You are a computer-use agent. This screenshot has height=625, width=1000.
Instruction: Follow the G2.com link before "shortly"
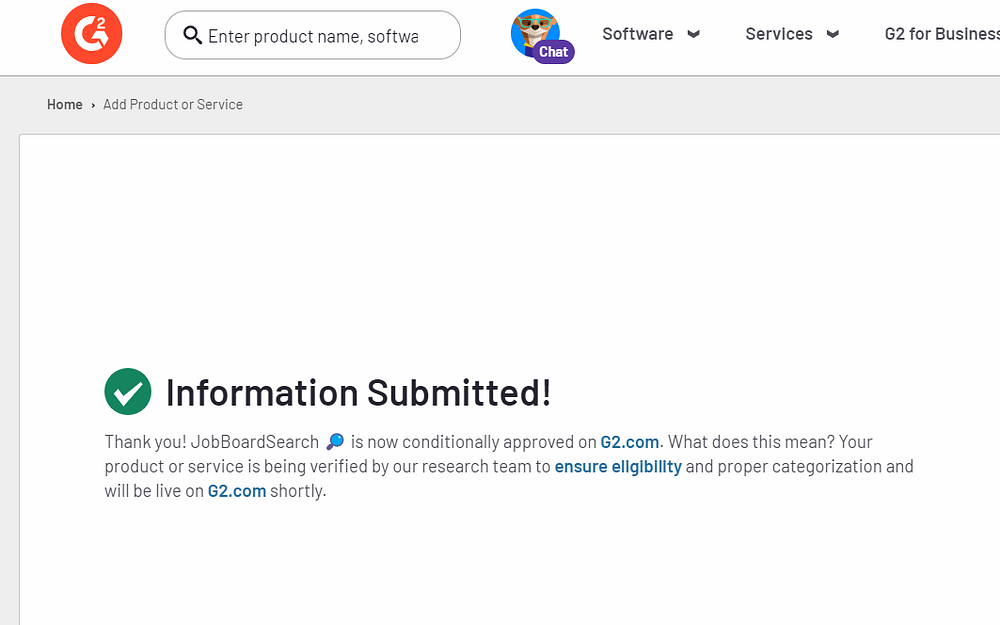click(x=237, y=491)
